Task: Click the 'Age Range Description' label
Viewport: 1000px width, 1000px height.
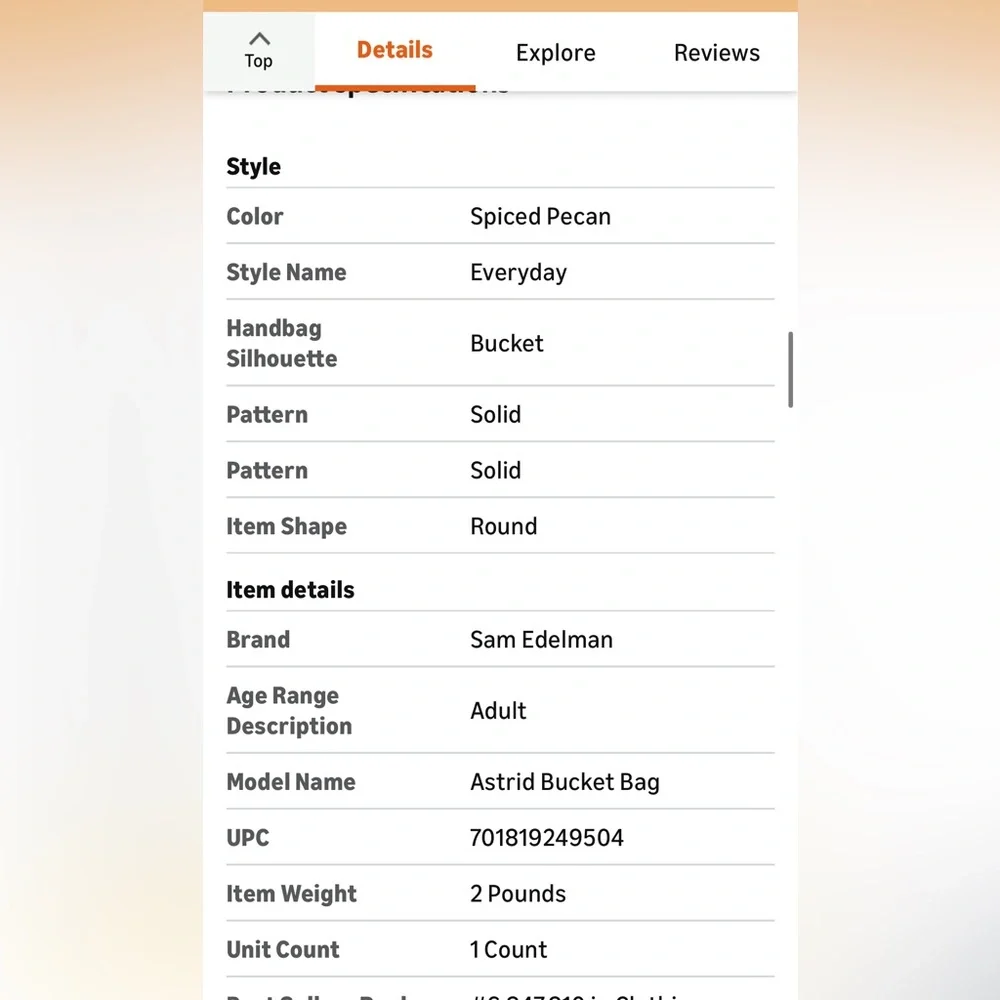Action: click(289, 711)
